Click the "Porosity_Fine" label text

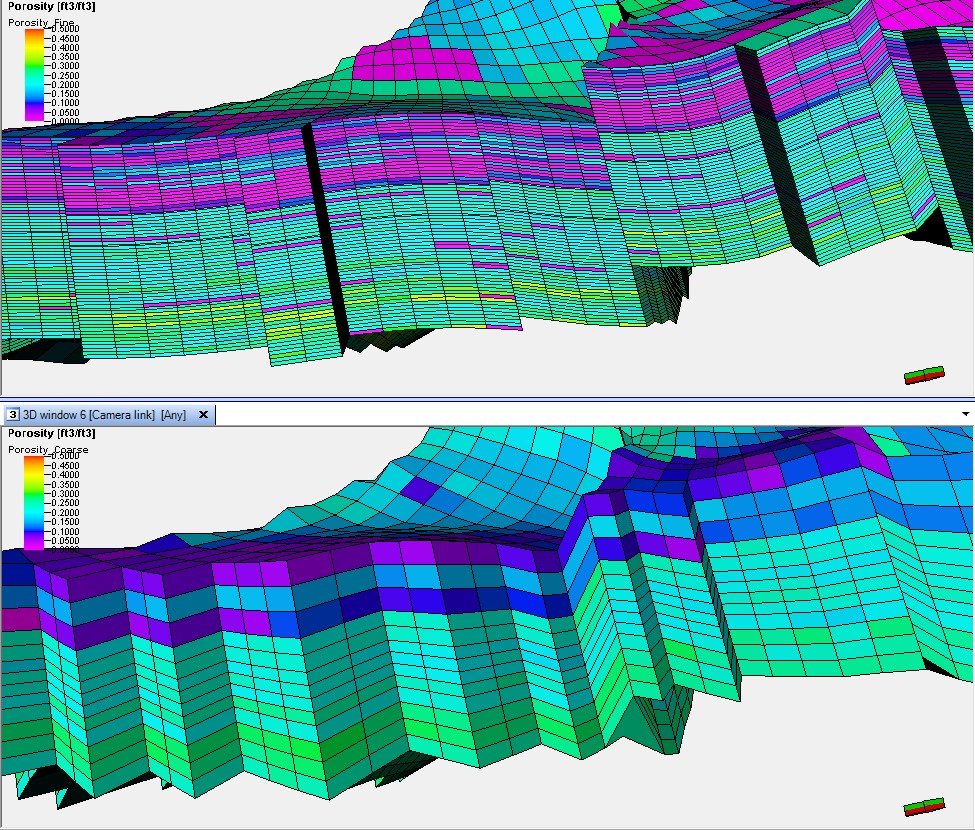pos(42,22)
